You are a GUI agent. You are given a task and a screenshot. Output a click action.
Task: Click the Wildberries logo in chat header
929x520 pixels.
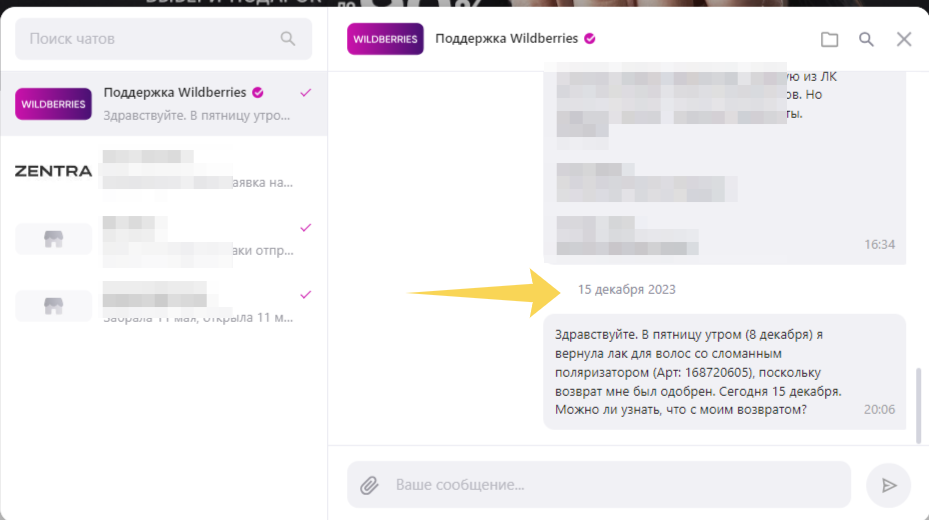click(x=385, y=39)
